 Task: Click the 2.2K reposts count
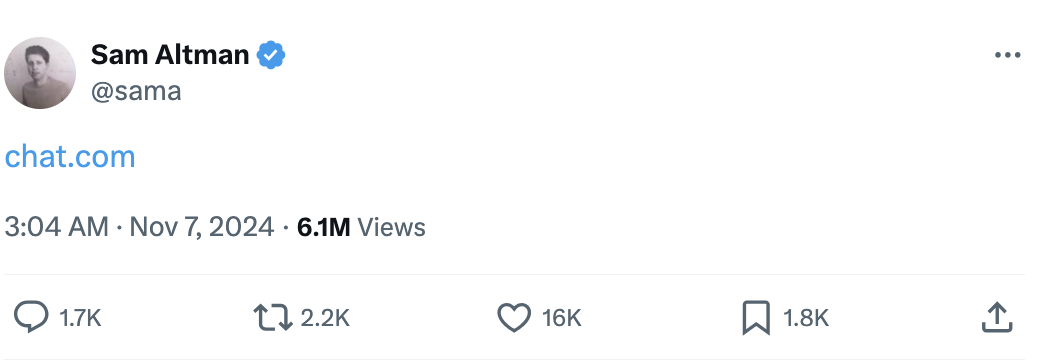pos(325,318)
